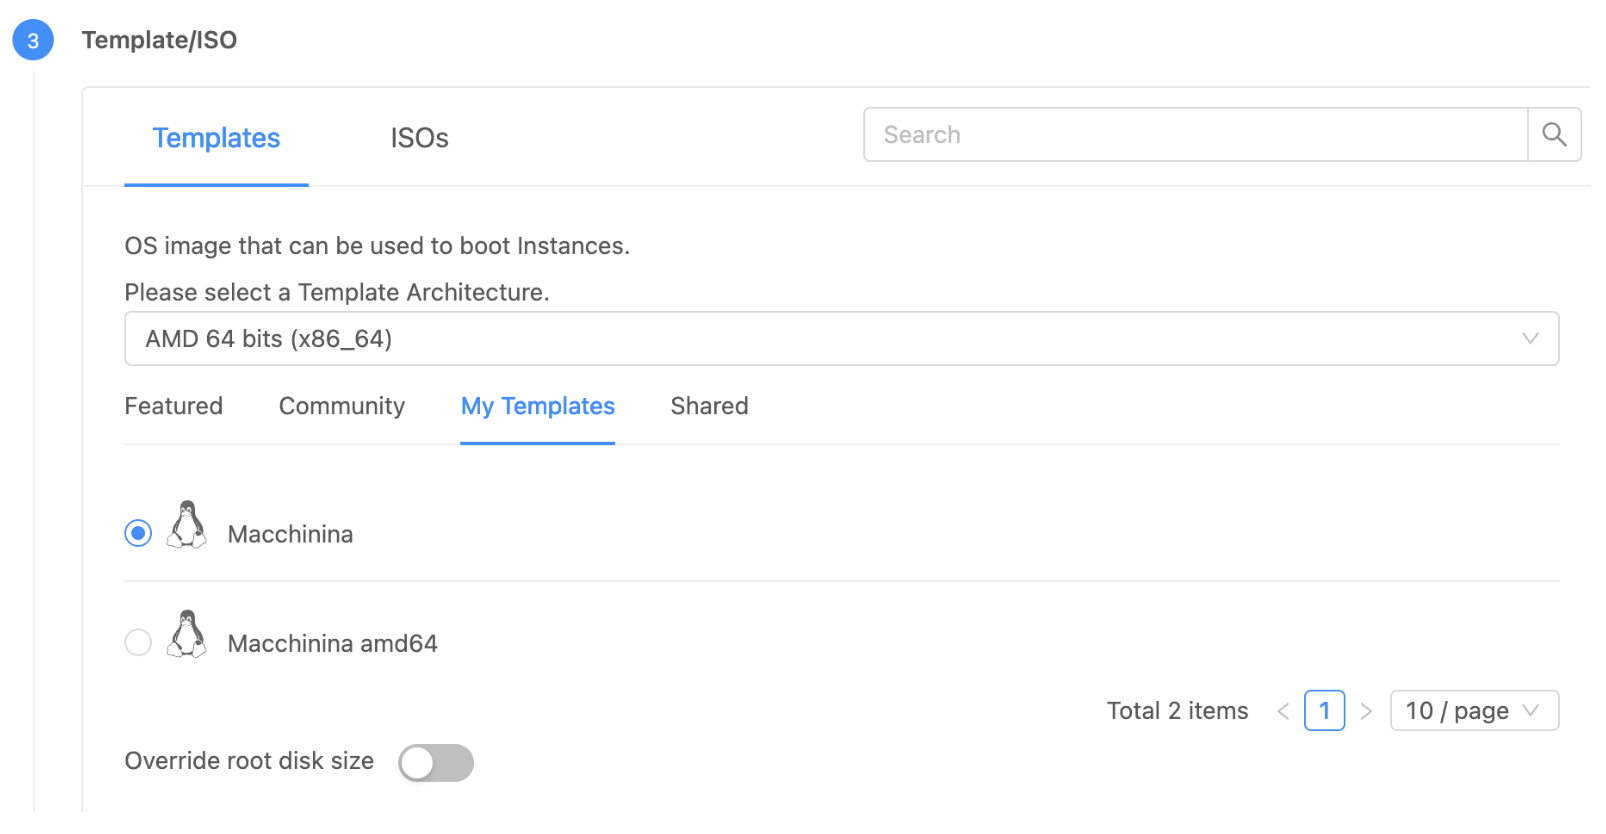Open the Shared templates tab

[x=709, y=406]
